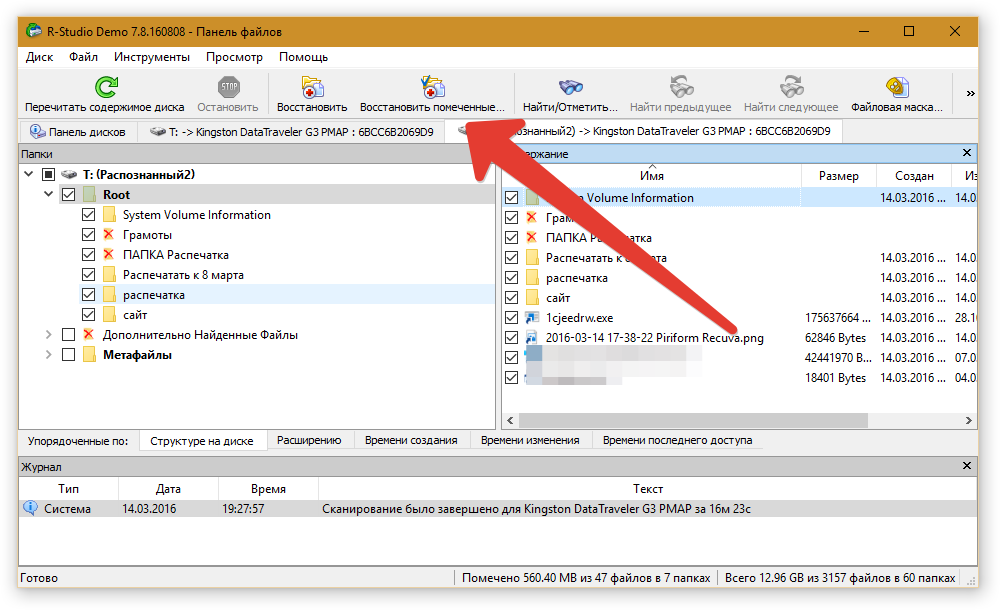Select распечатка folder in tree
This screenshot has width=1000, height=610.
point(154,295)
